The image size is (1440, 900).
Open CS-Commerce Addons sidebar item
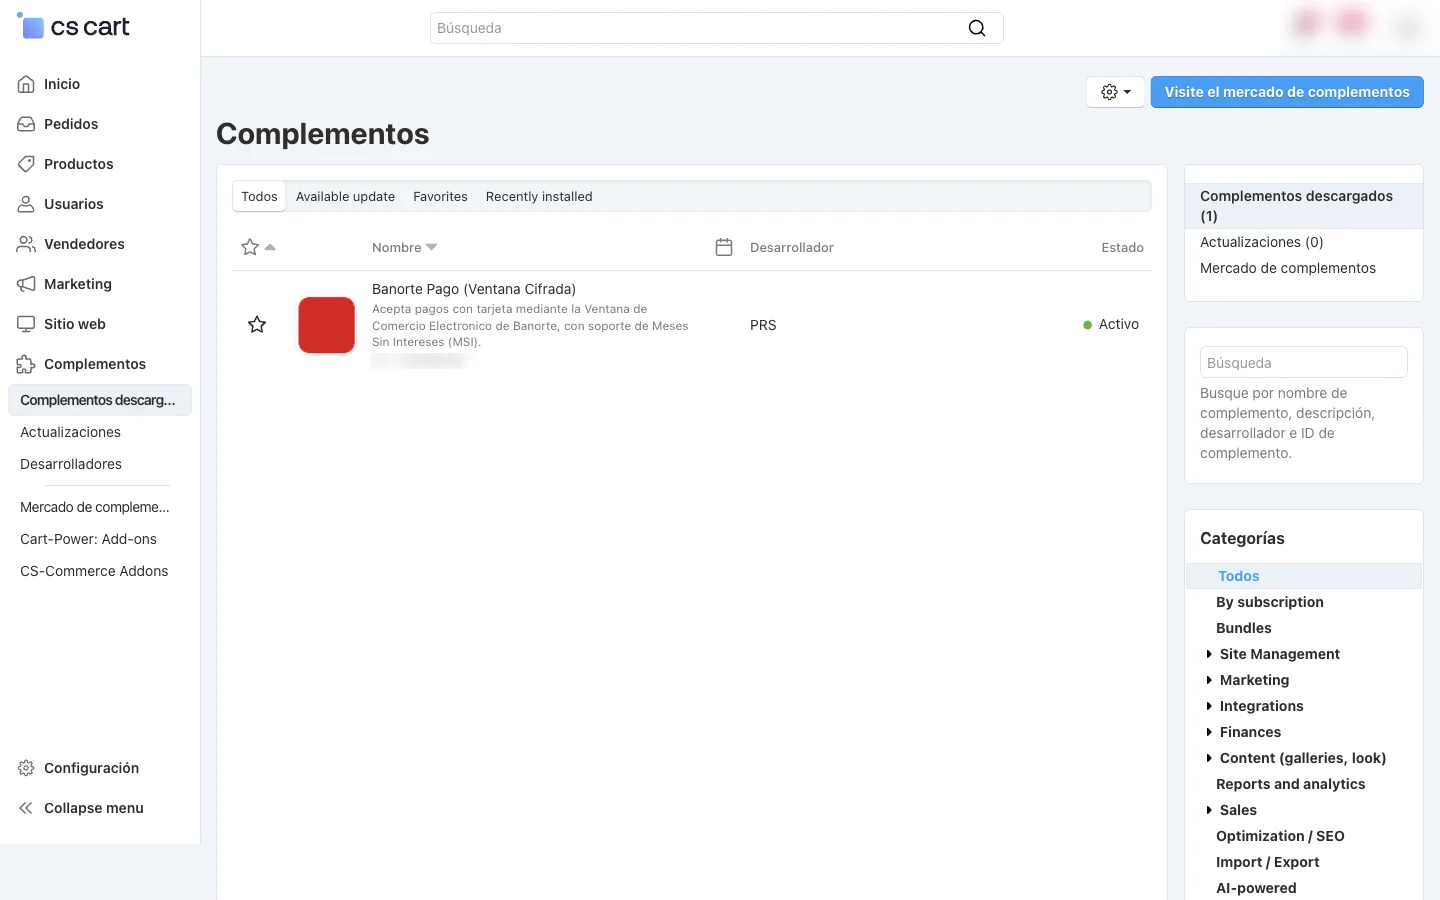coord(94,571)
